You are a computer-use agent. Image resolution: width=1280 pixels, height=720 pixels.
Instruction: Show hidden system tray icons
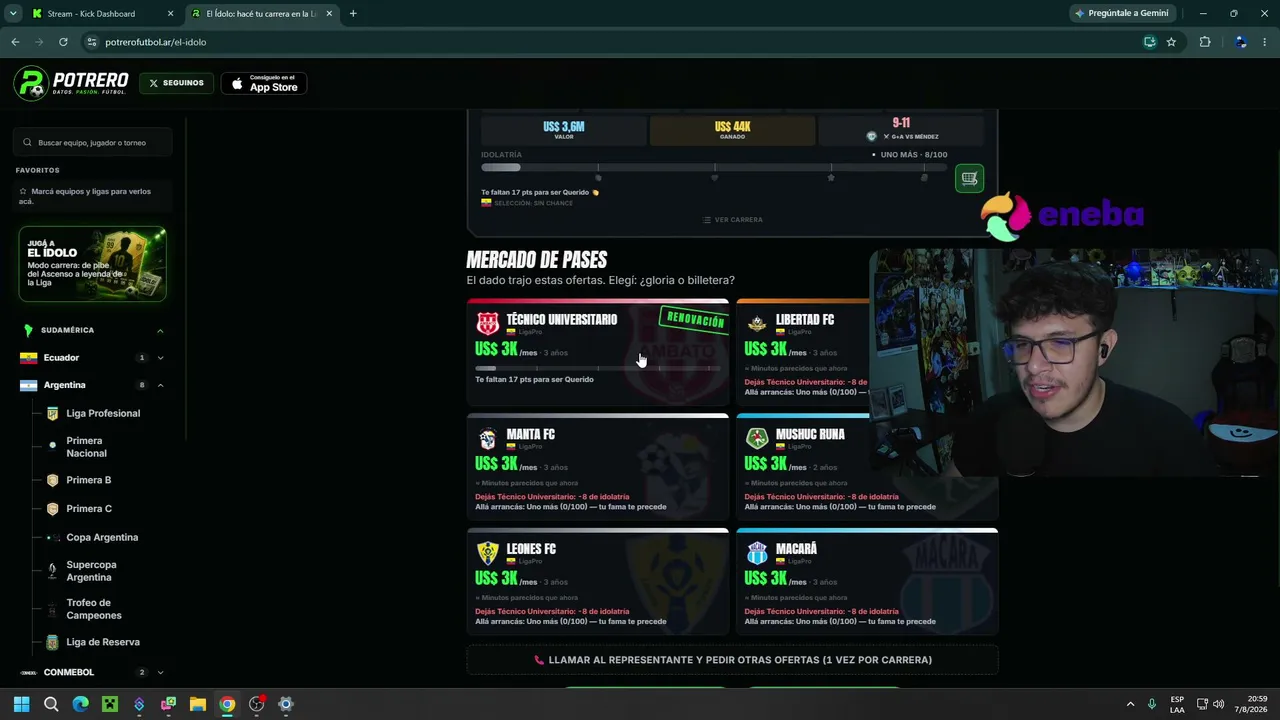coord(1130,704)
